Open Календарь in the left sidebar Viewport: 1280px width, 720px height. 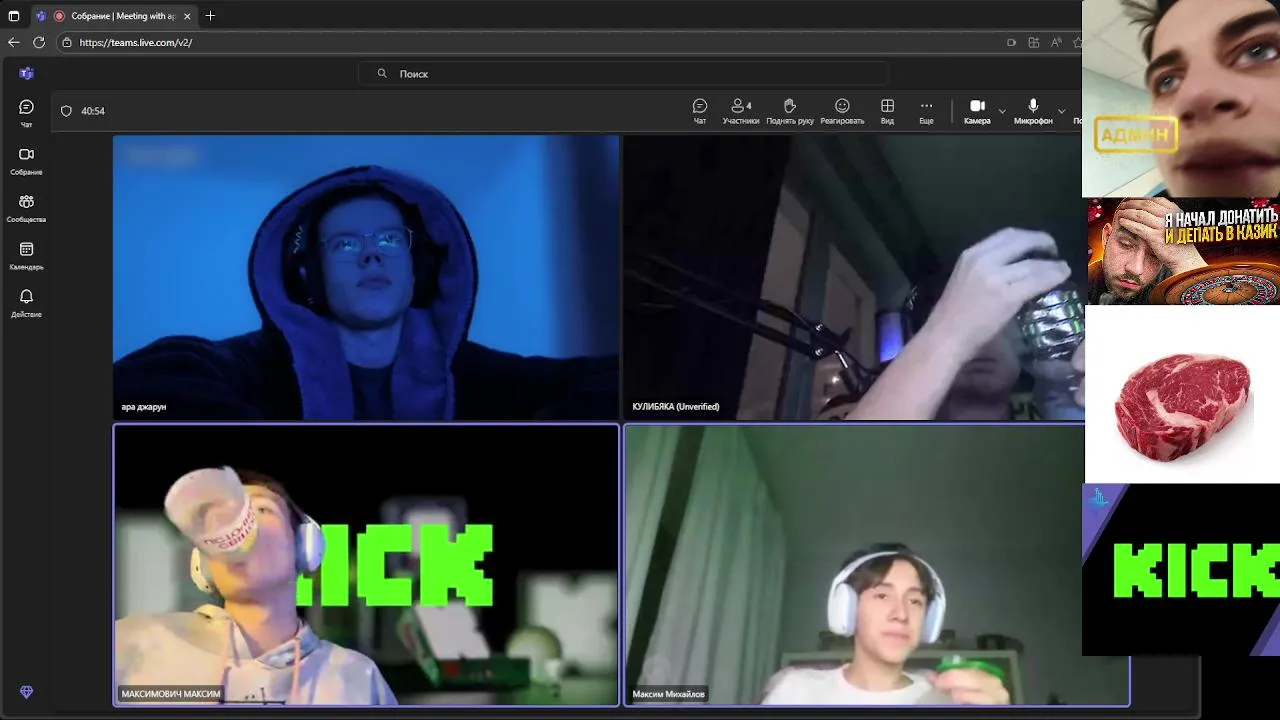coord(26,256)
